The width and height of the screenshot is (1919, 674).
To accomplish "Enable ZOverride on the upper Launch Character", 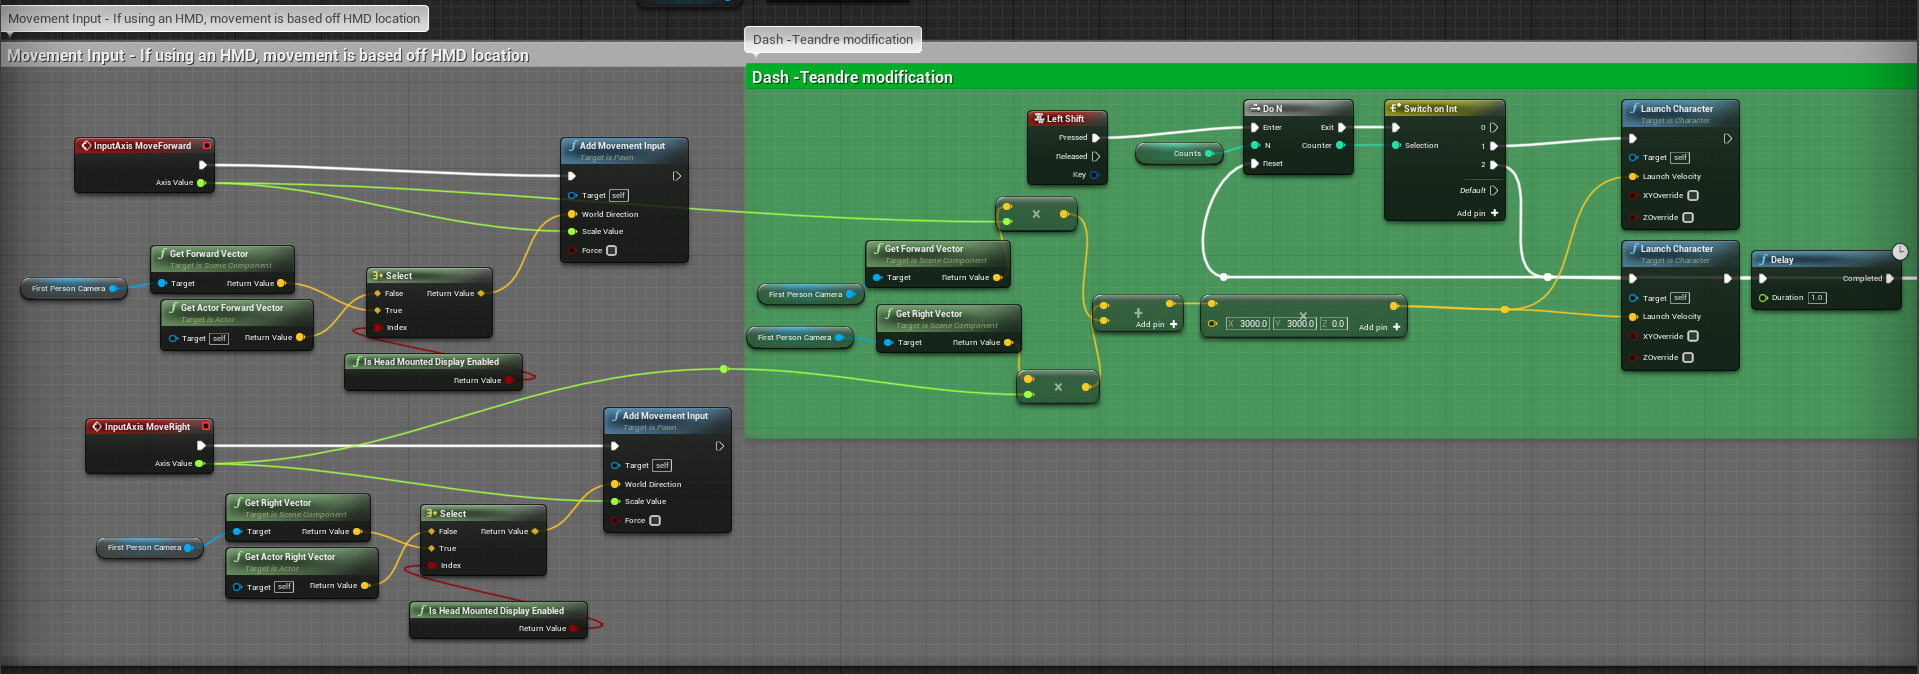I will (x=1688, y=217).
